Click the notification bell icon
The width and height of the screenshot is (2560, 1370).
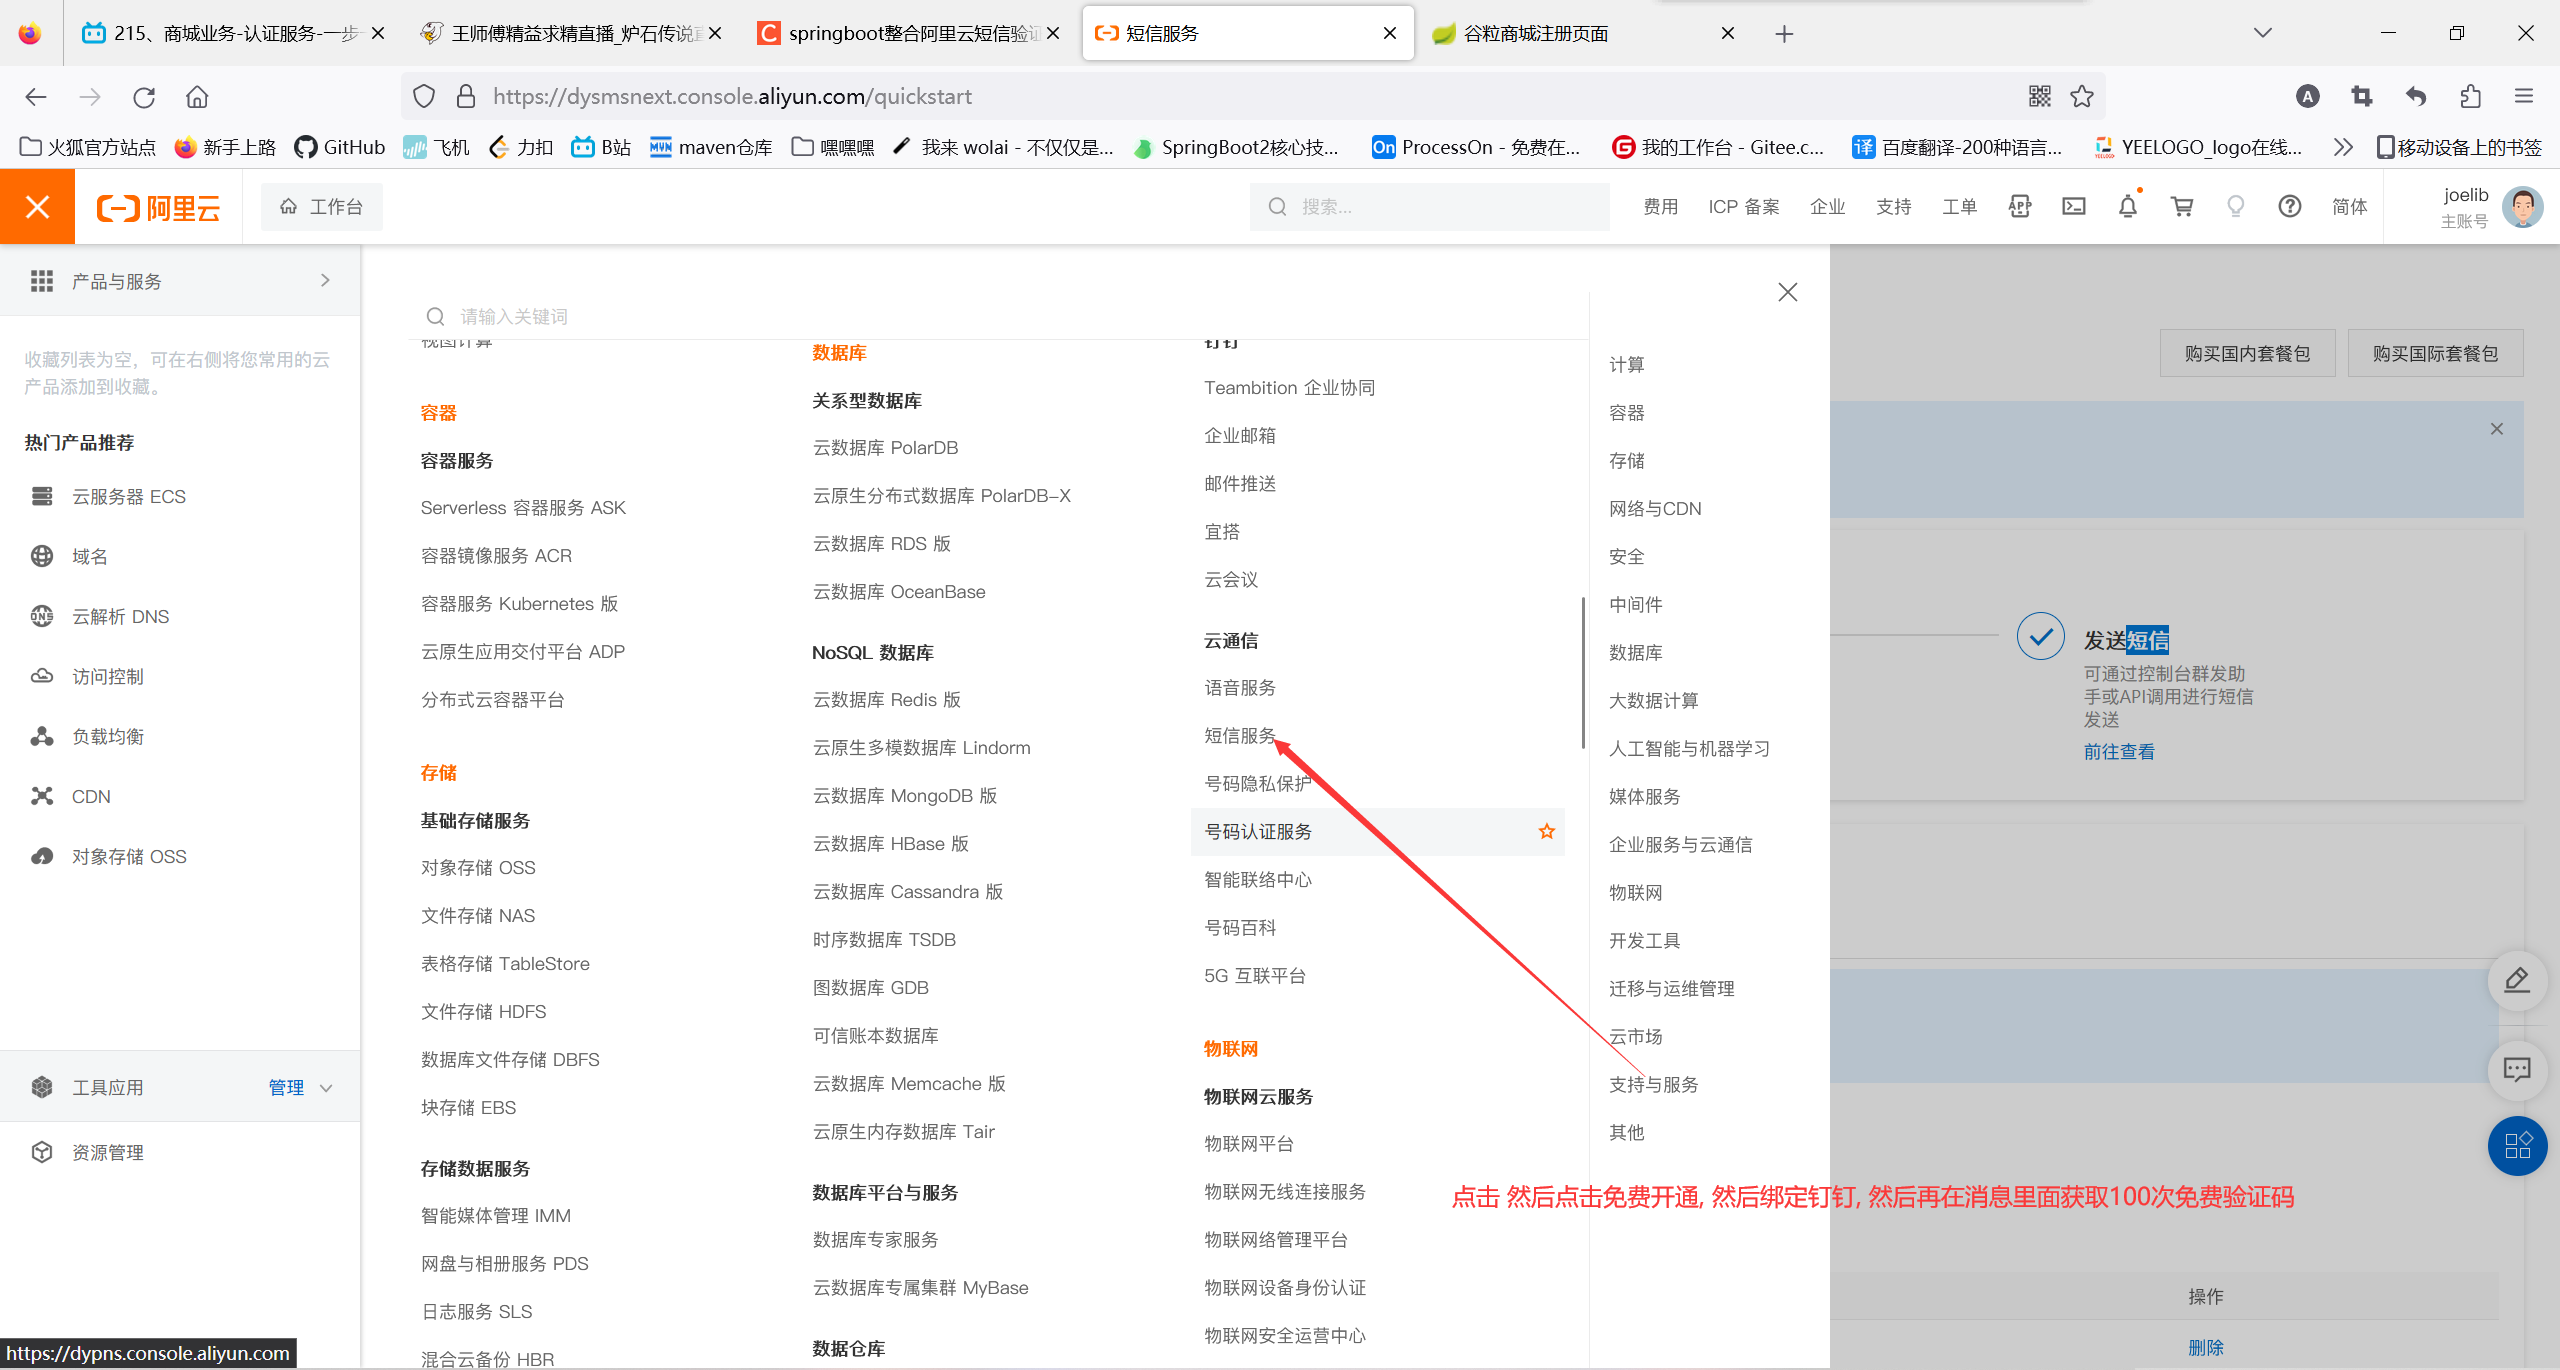tap(2127, 207)
